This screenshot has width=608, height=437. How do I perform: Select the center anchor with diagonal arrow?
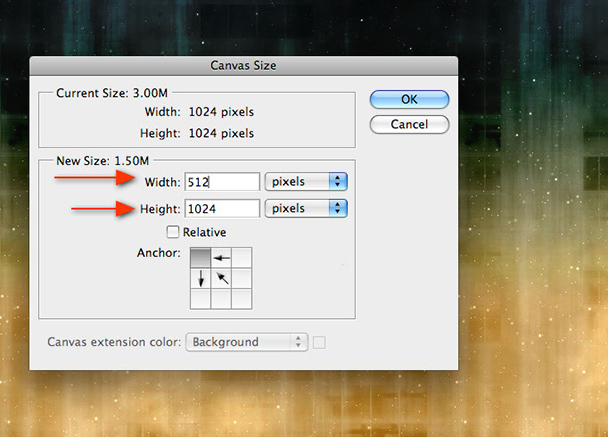click(221, 278)
